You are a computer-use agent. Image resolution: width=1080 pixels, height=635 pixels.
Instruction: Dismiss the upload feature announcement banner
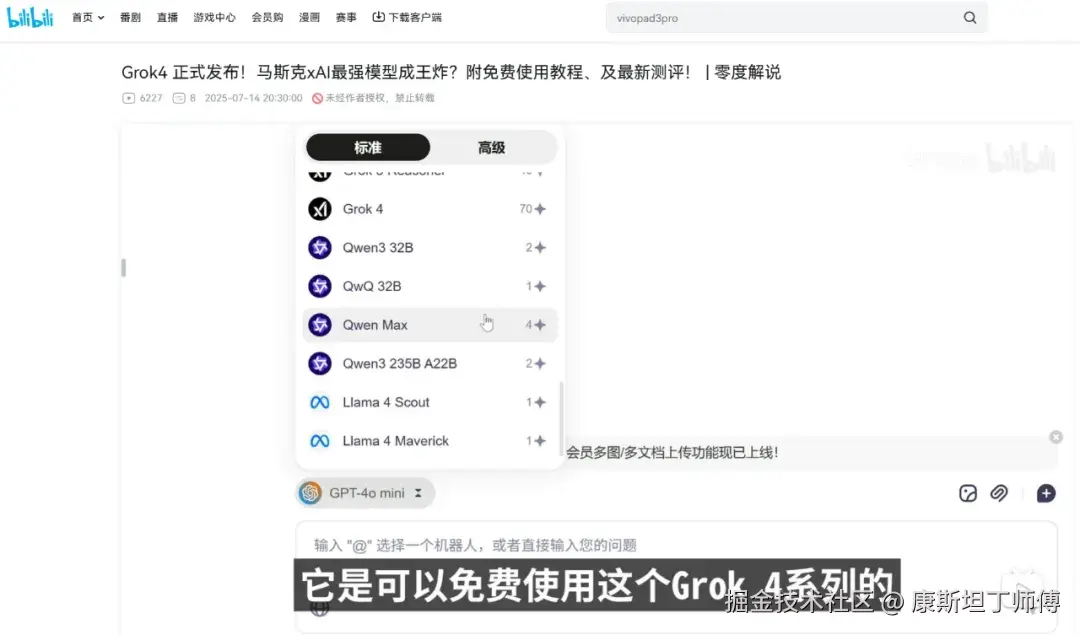tap(1056, 436)
